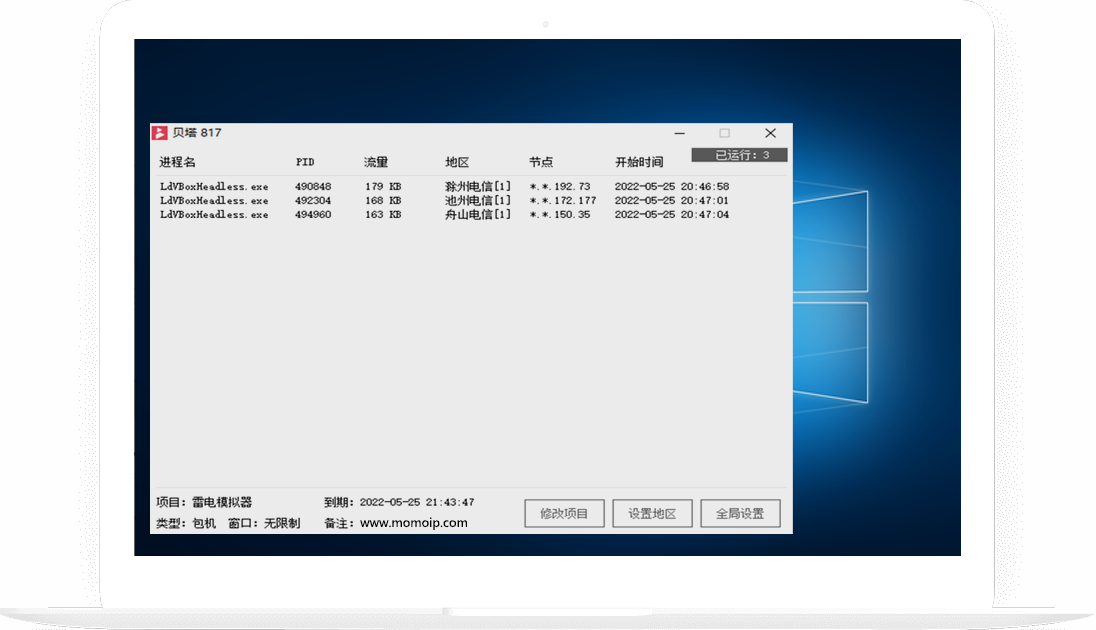Image resolution: width=1096 pixels, height=630 pixels.
Task: Click the 设置地区 button
Action: point(652,513)
